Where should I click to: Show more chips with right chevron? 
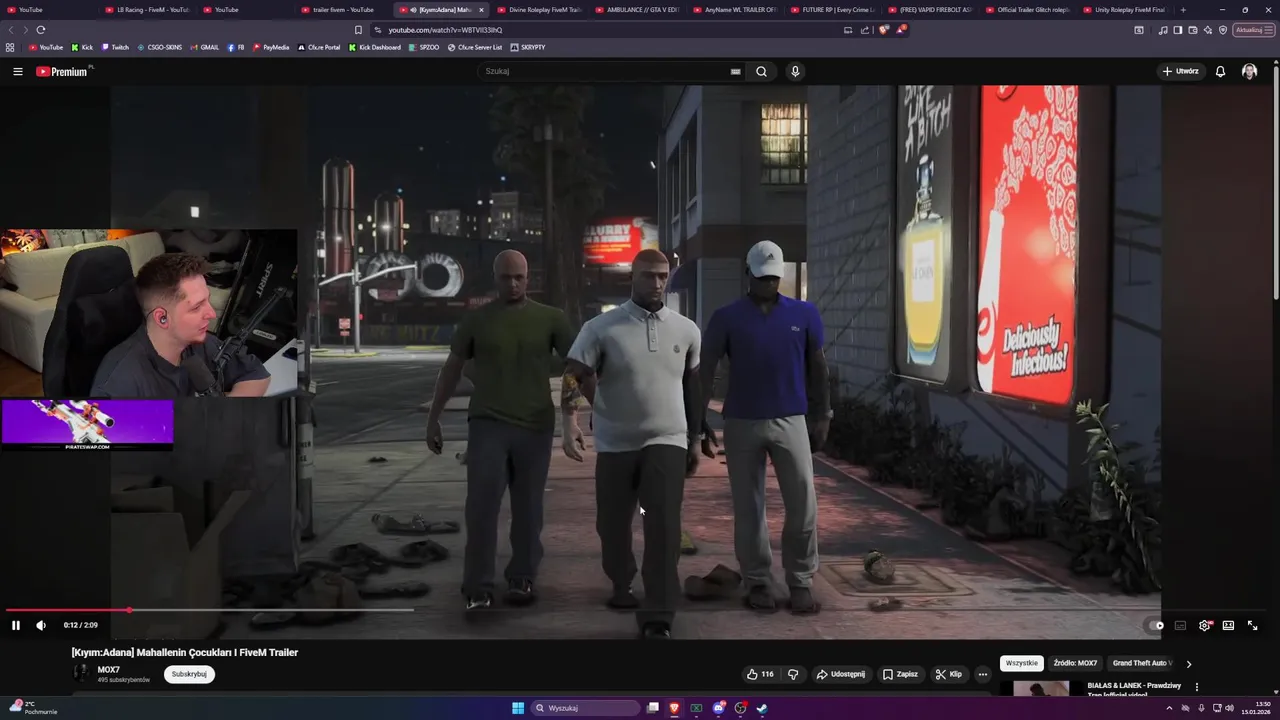point(1189,663)
